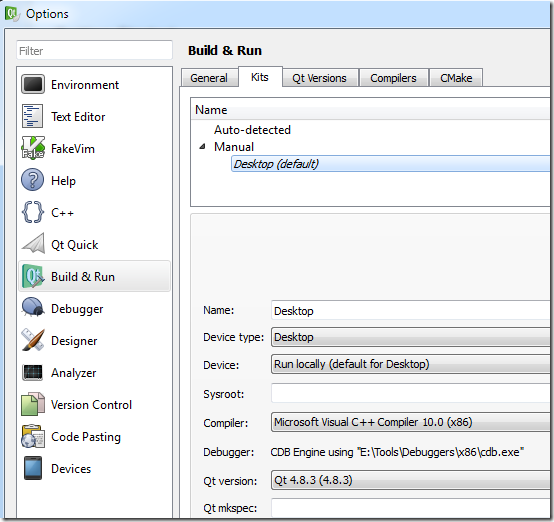Click the Designer brush icon

tap(33, 340)
